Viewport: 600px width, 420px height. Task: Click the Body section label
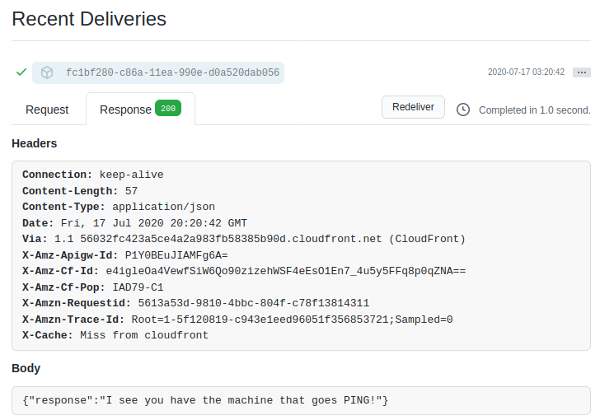click(x=26, y=368)
